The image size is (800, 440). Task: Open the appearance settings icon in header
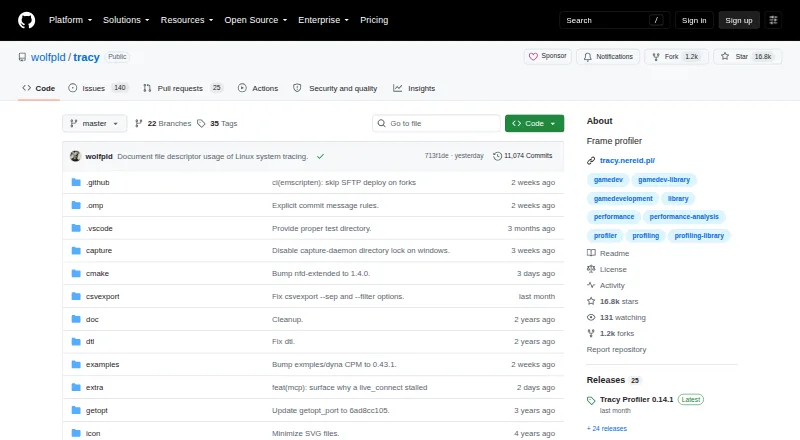point(773,20)
